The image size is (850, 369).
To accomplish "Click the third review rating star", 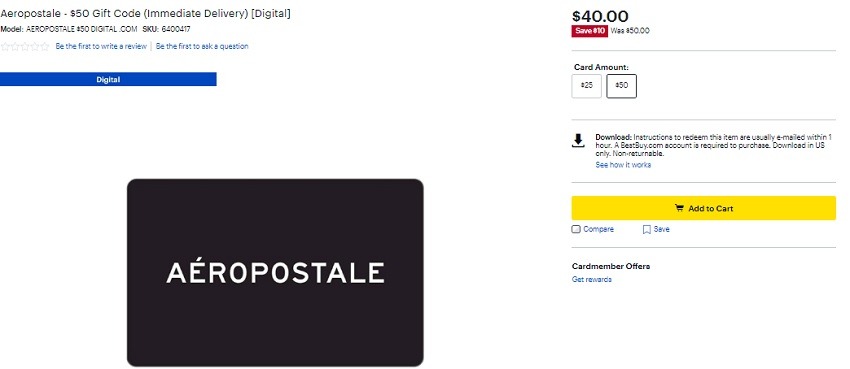I will tap(25, 47).
